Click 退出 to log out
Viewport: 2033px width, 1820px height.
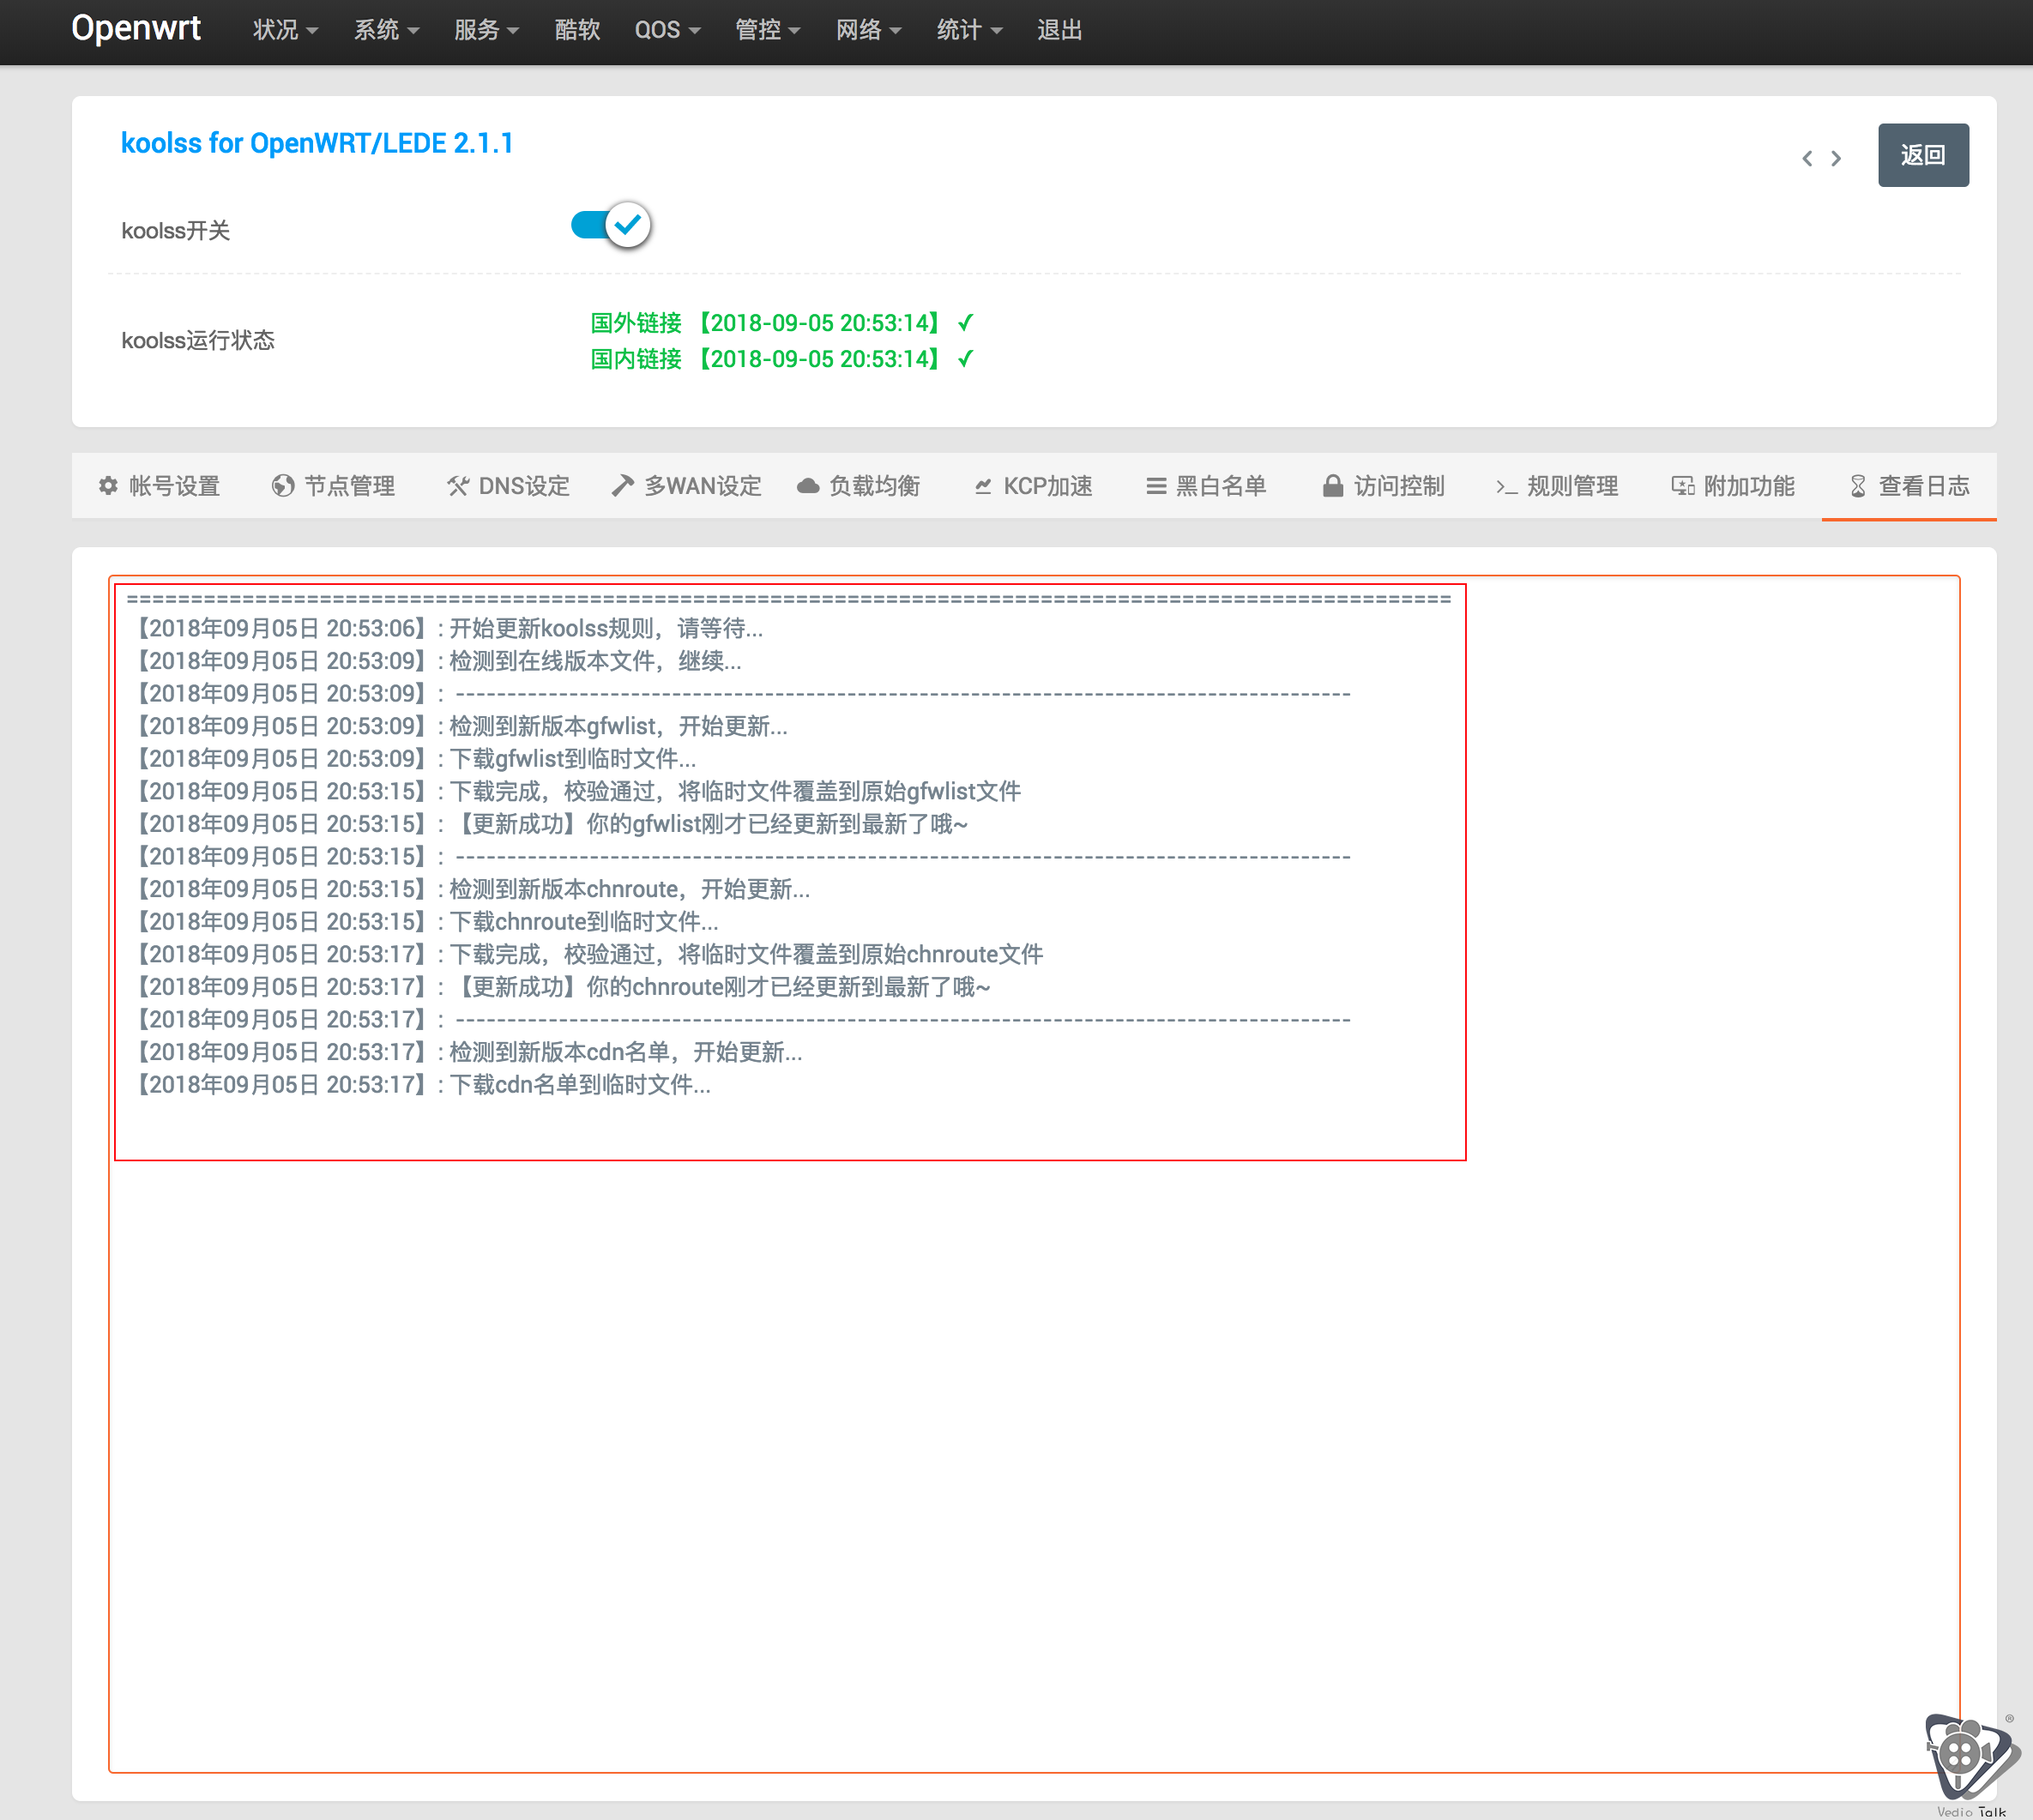(1059, 30)
